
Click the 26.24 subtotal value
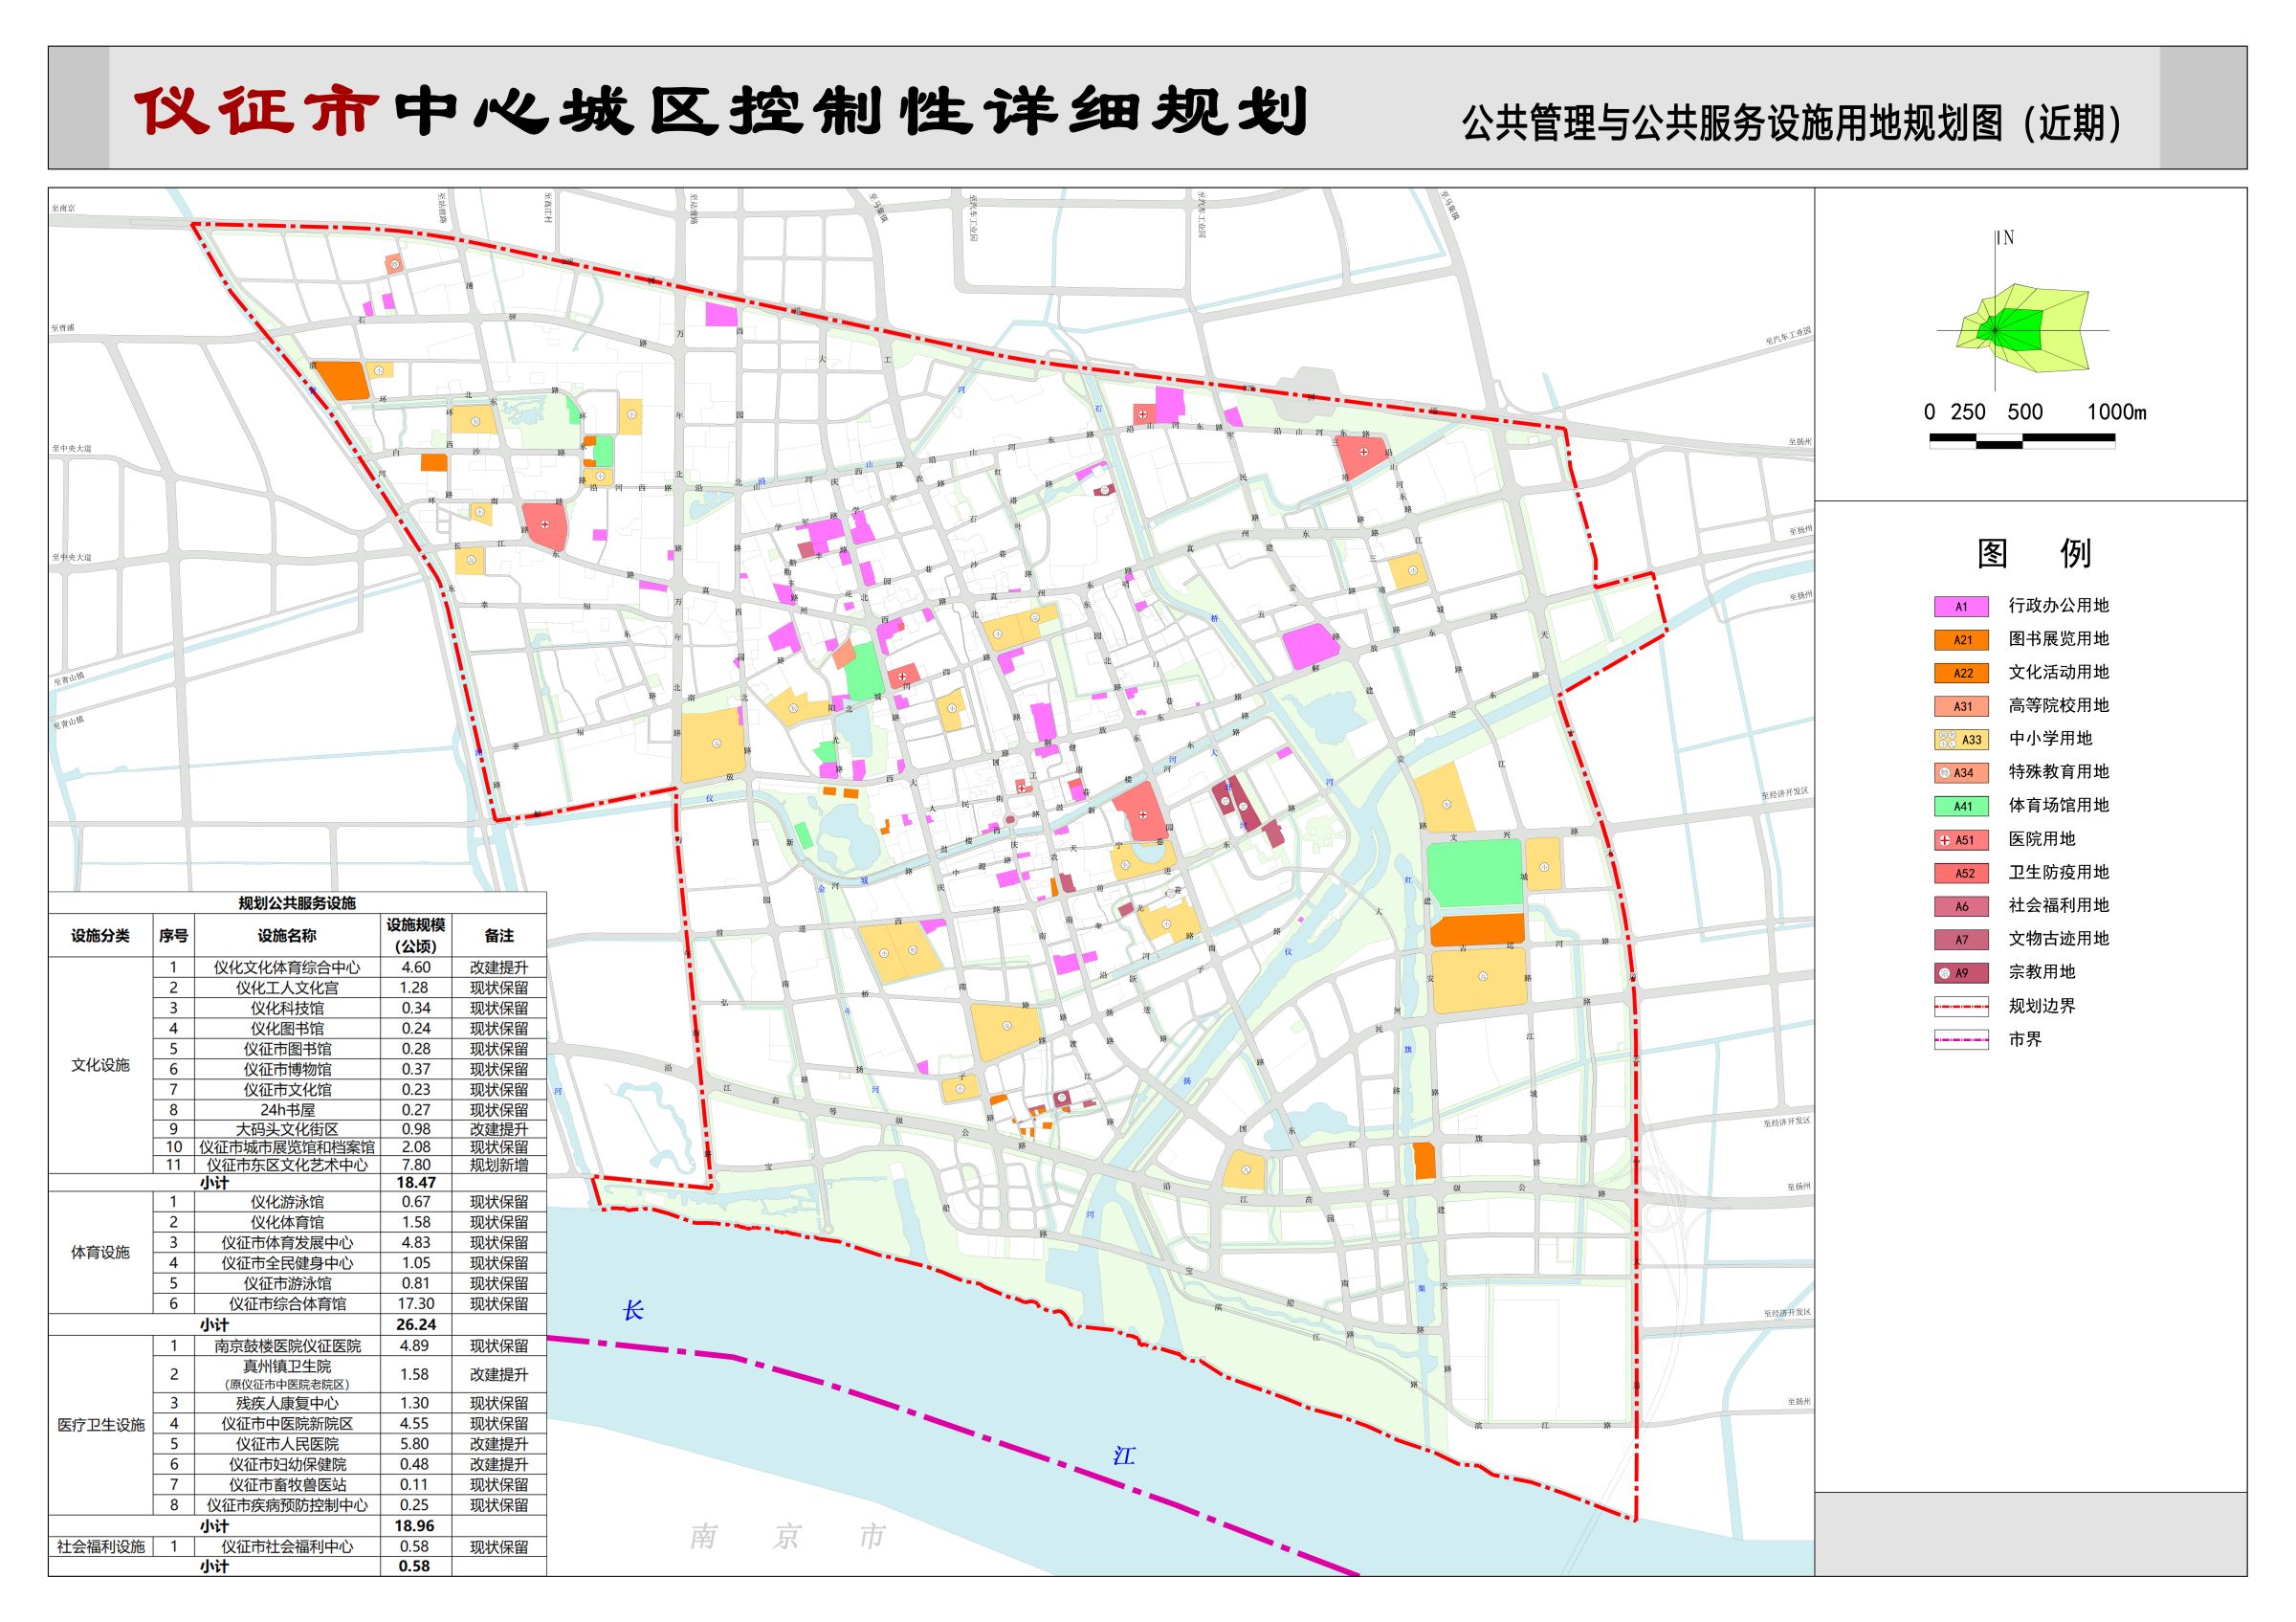click(x=416, y=1325)
